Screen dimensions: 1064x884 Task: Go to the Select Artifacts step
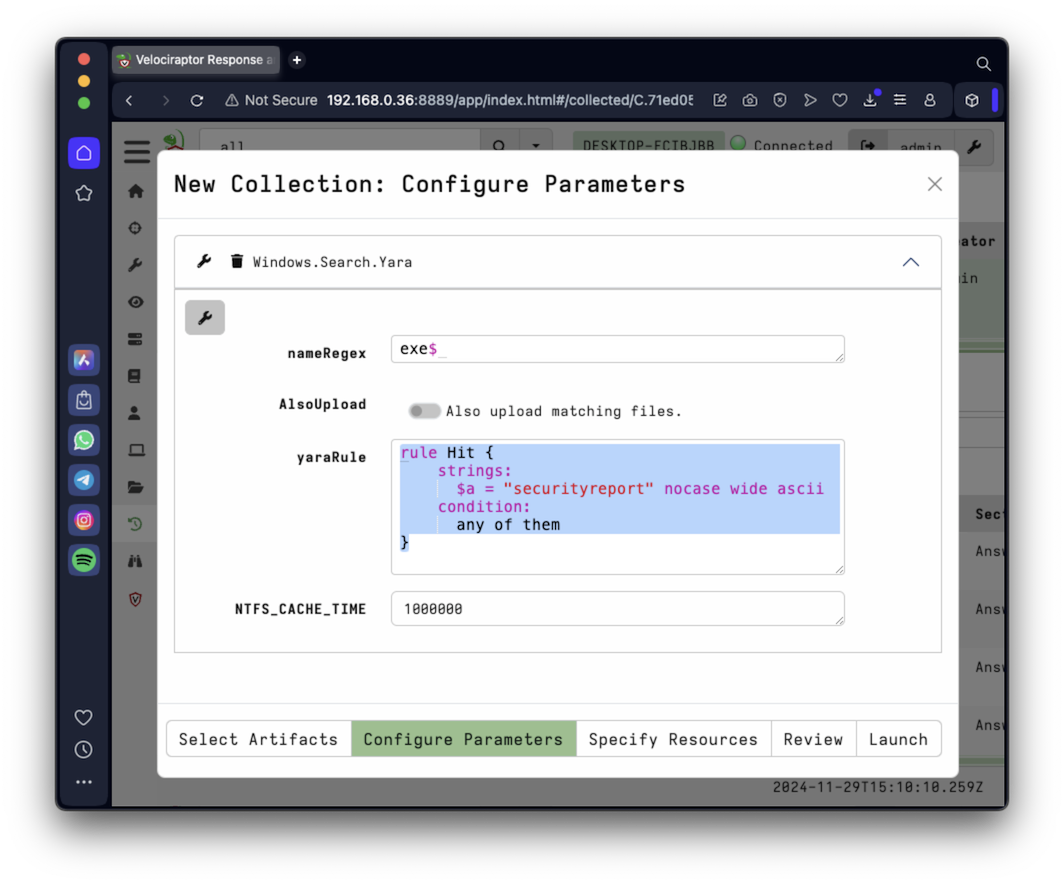(258, 739)
